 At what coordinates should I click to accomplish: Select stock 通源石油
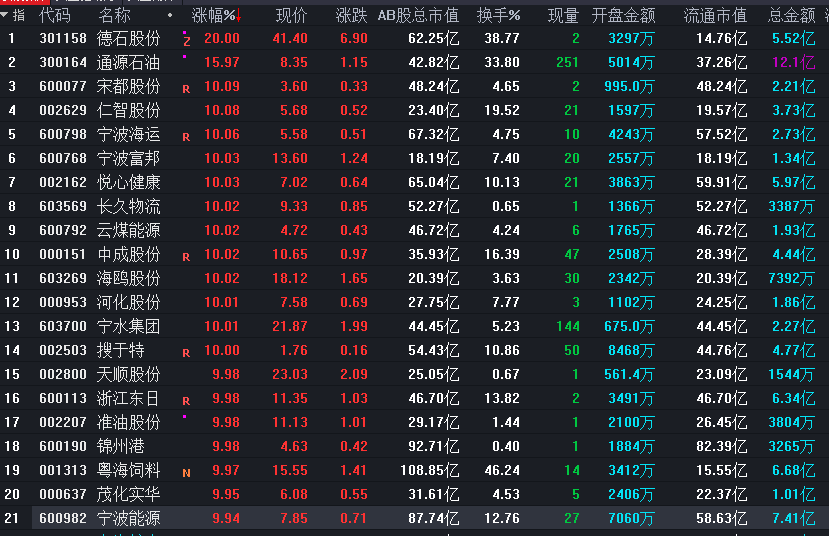coord(128,62)
